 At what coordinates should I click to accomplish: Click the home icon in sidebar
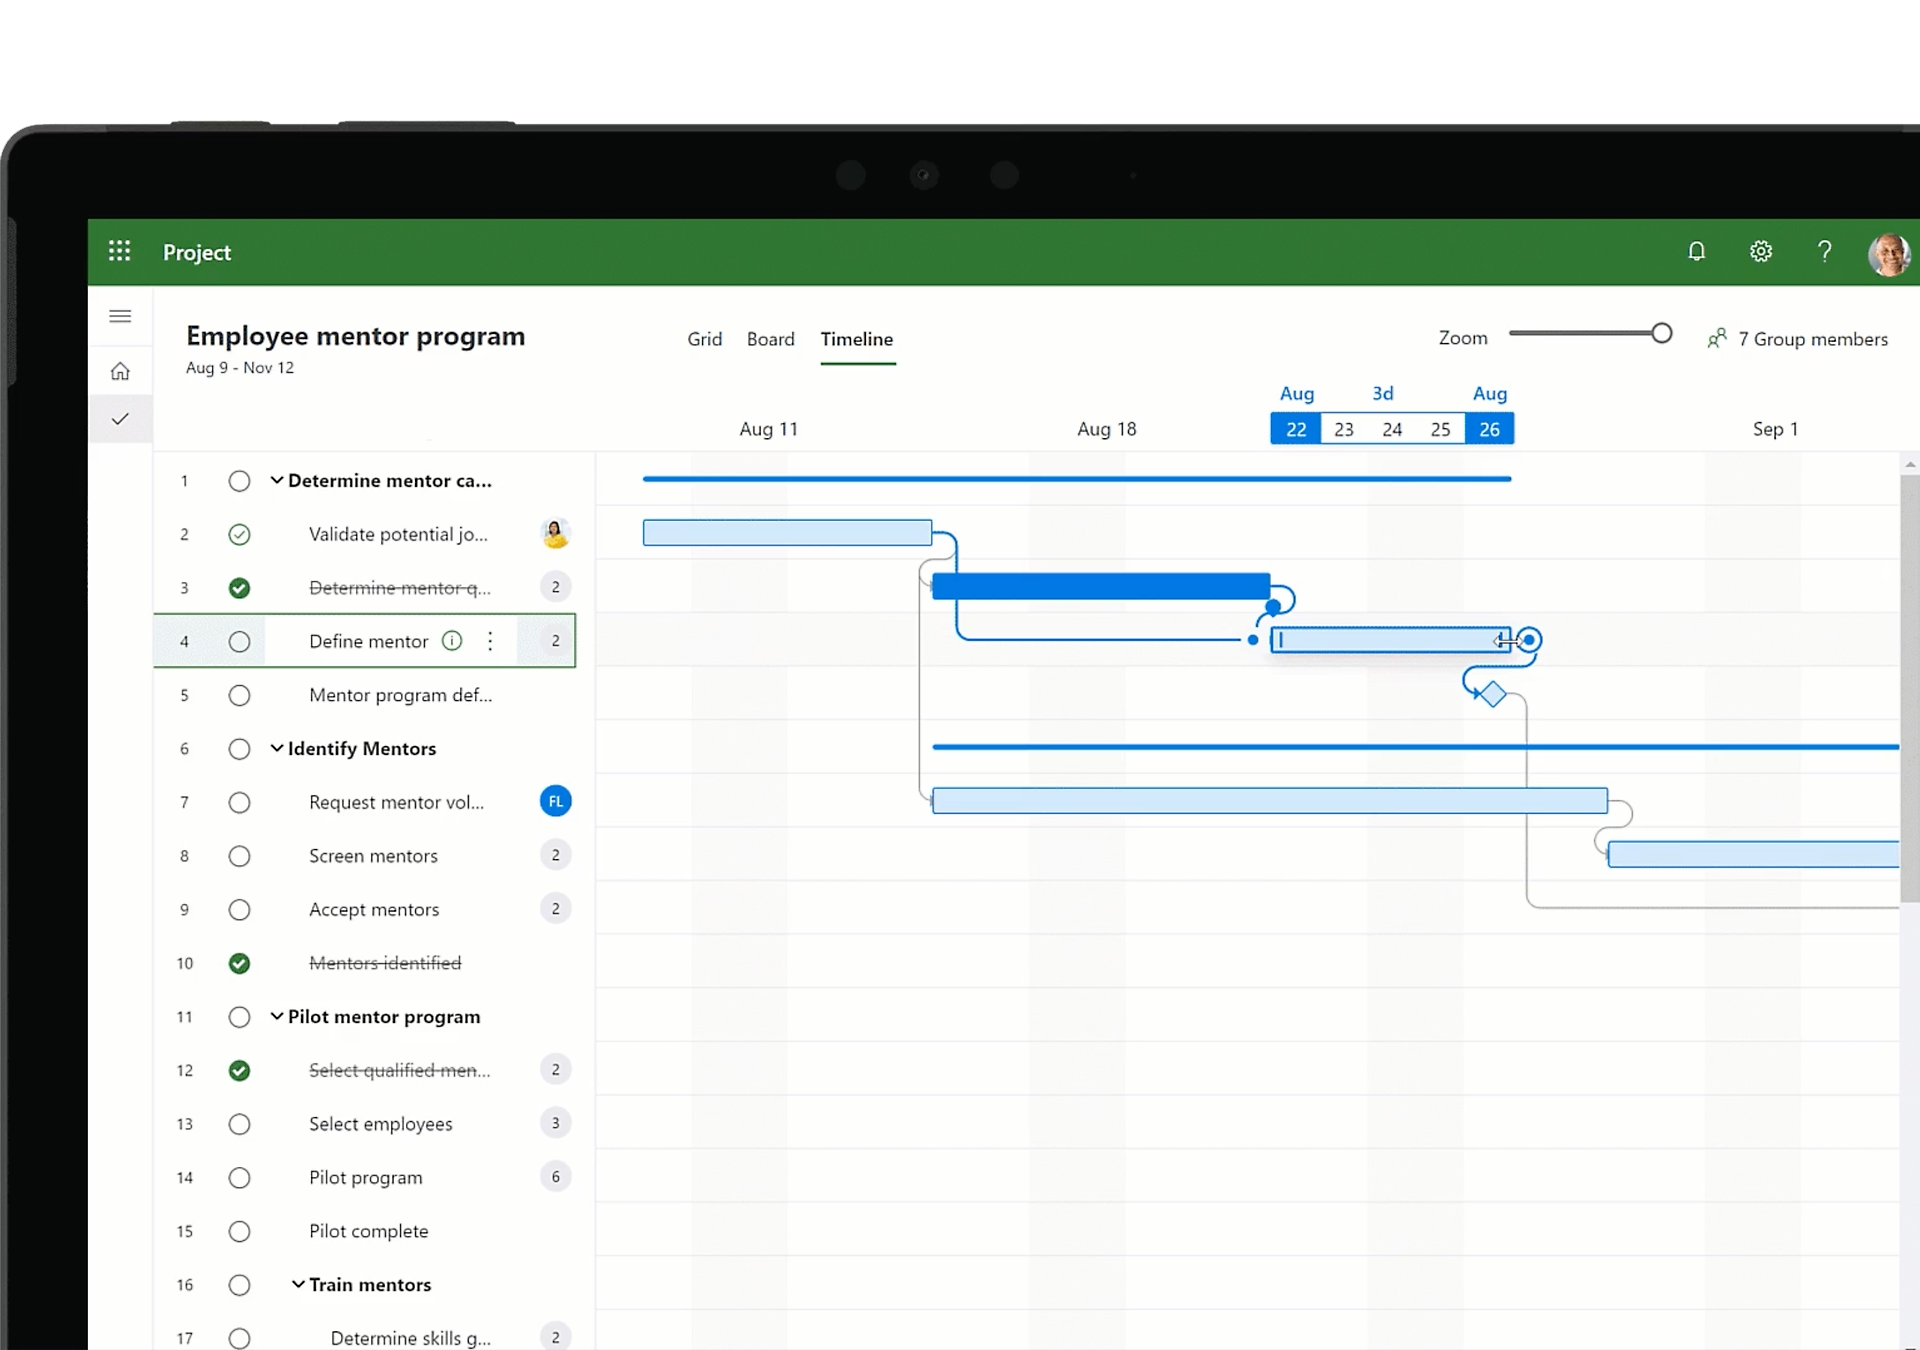(x=120, y=370)
